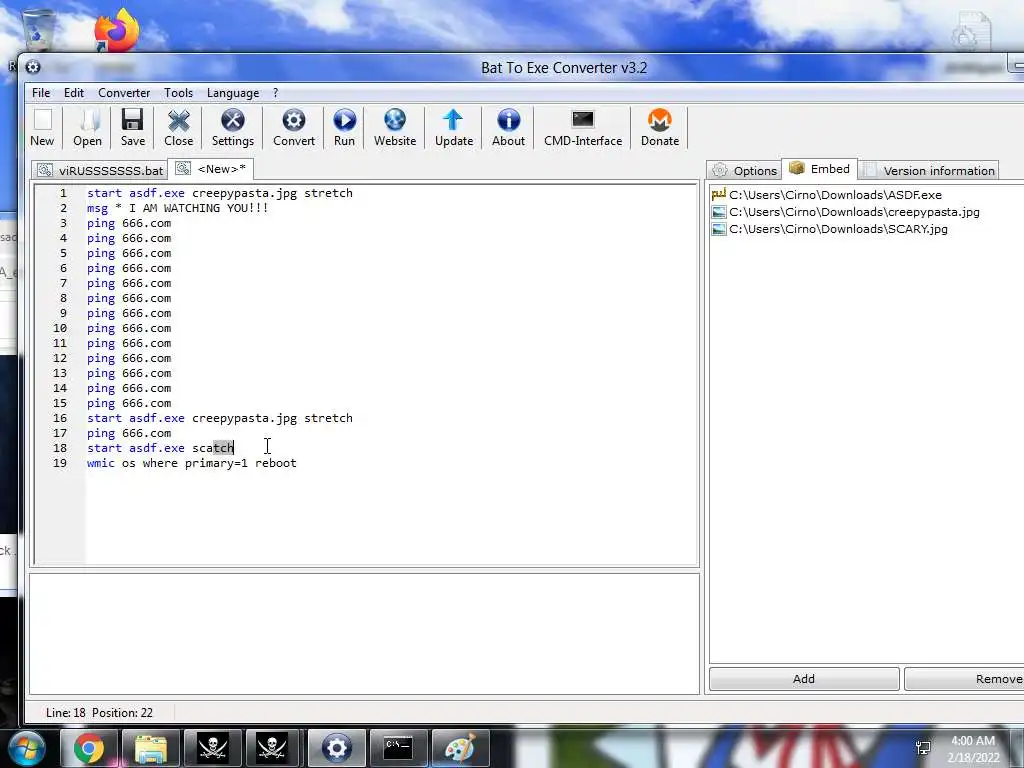Open the ? help menu
The image size is (1024, 768).
[276, 93]
